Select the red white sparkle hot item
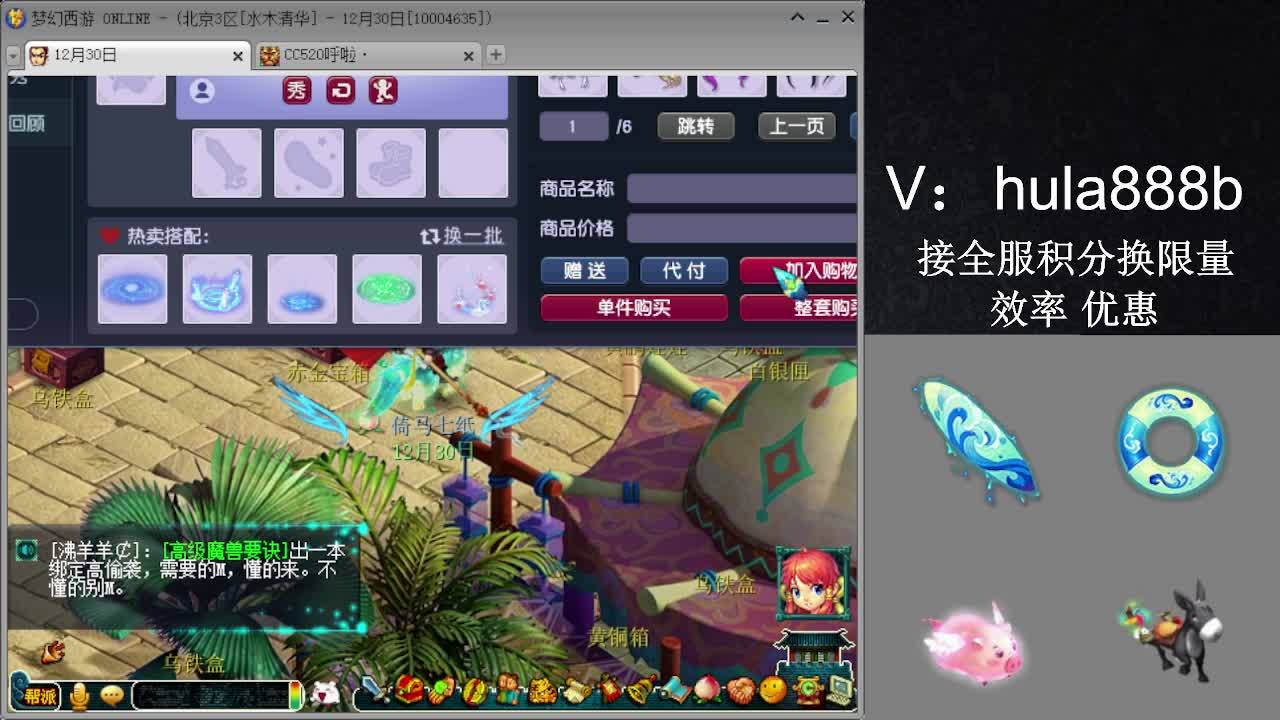The height and width of the screenshot is (720, 1280). [472, 289]
